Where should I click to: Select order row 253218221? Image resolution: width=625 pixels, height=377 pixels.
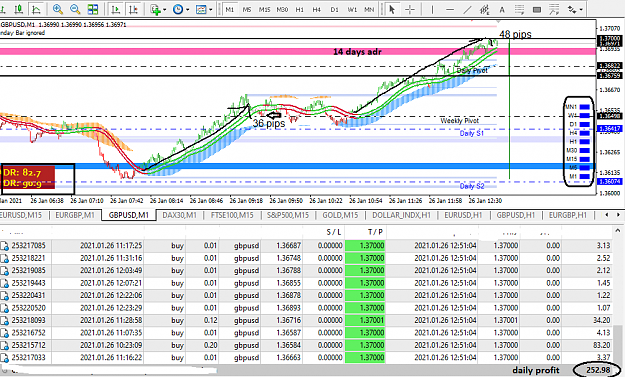click(x=306, y=258)
